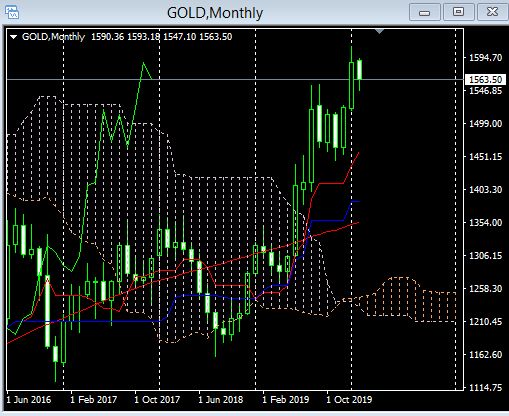Click the 1594.70 price scale label
This screenshot has width=509, height=416.
[x=485, y=58]
